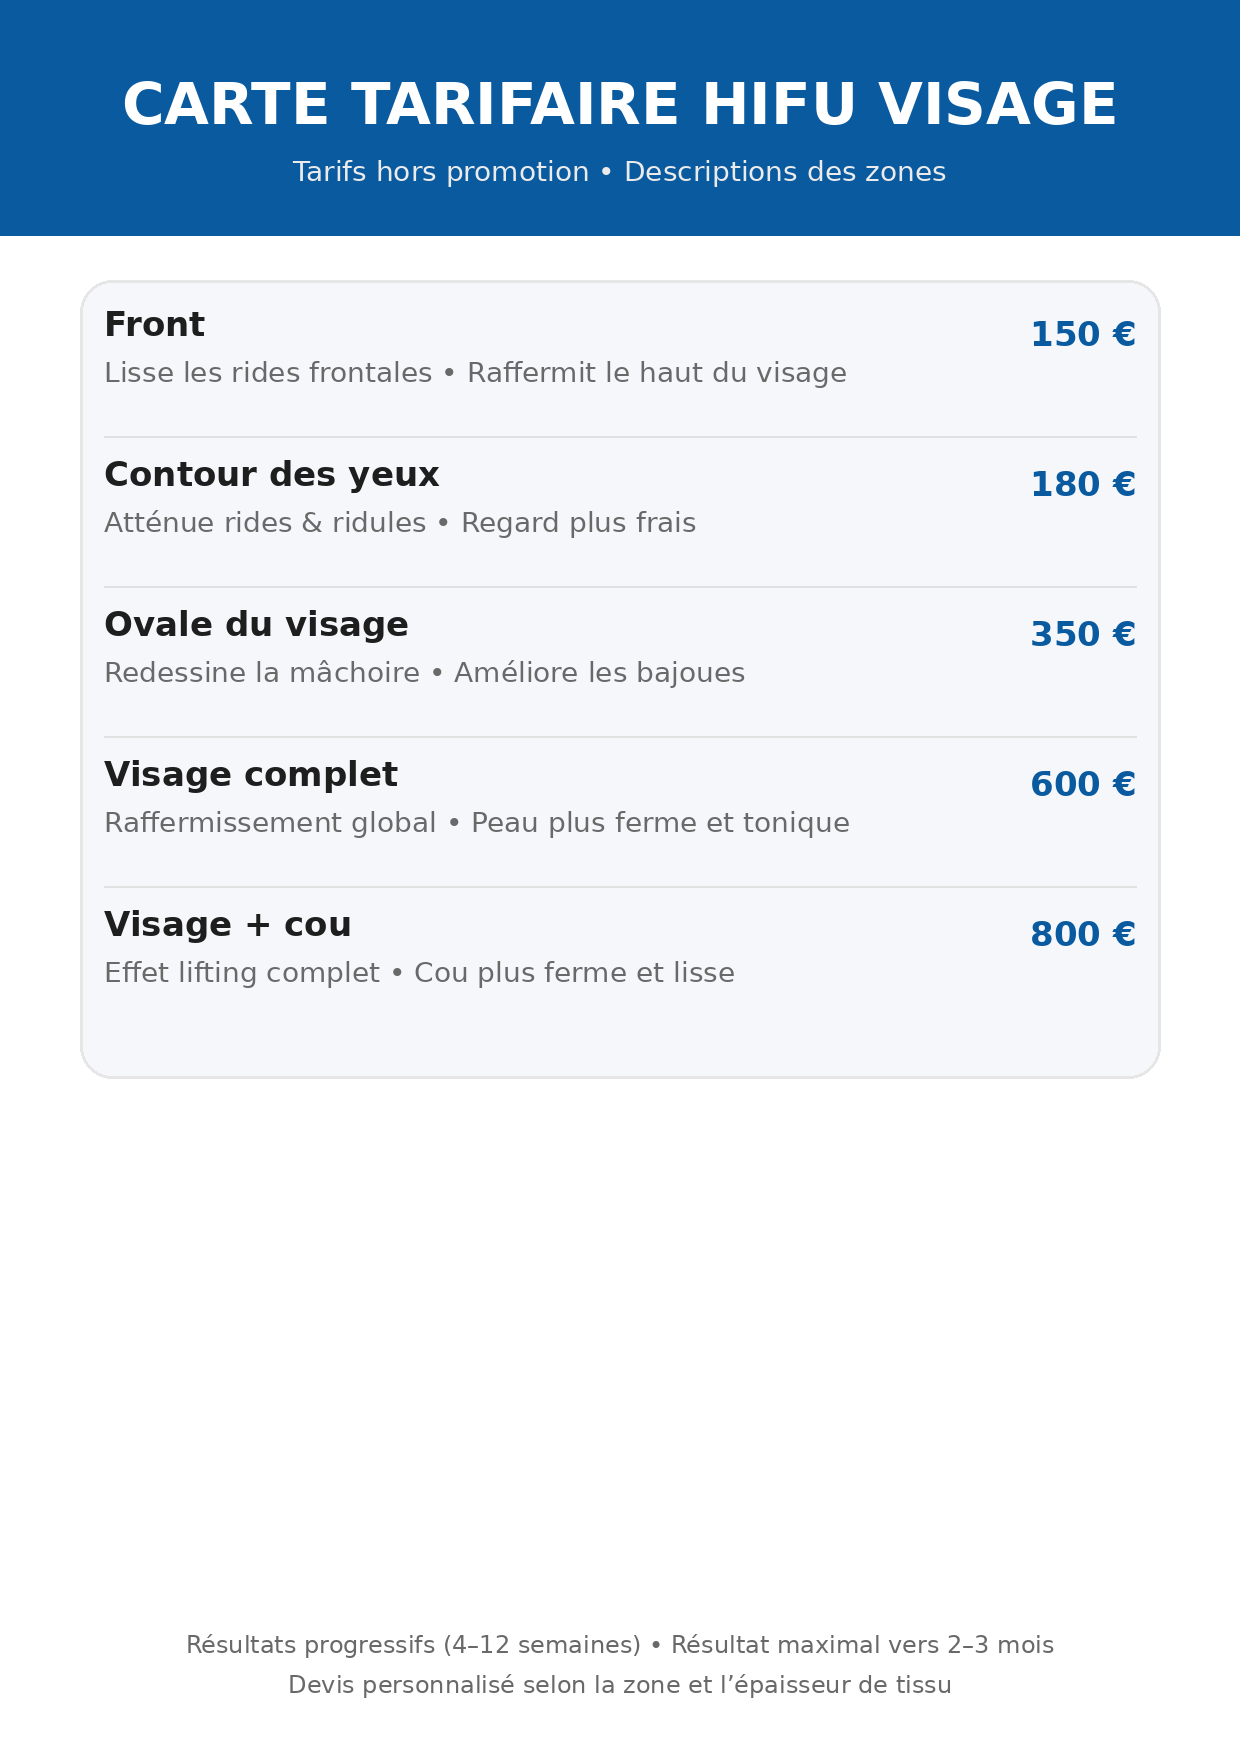Click the divider line below the Front row
1240x1750 pixels.
tap(620, 437)
